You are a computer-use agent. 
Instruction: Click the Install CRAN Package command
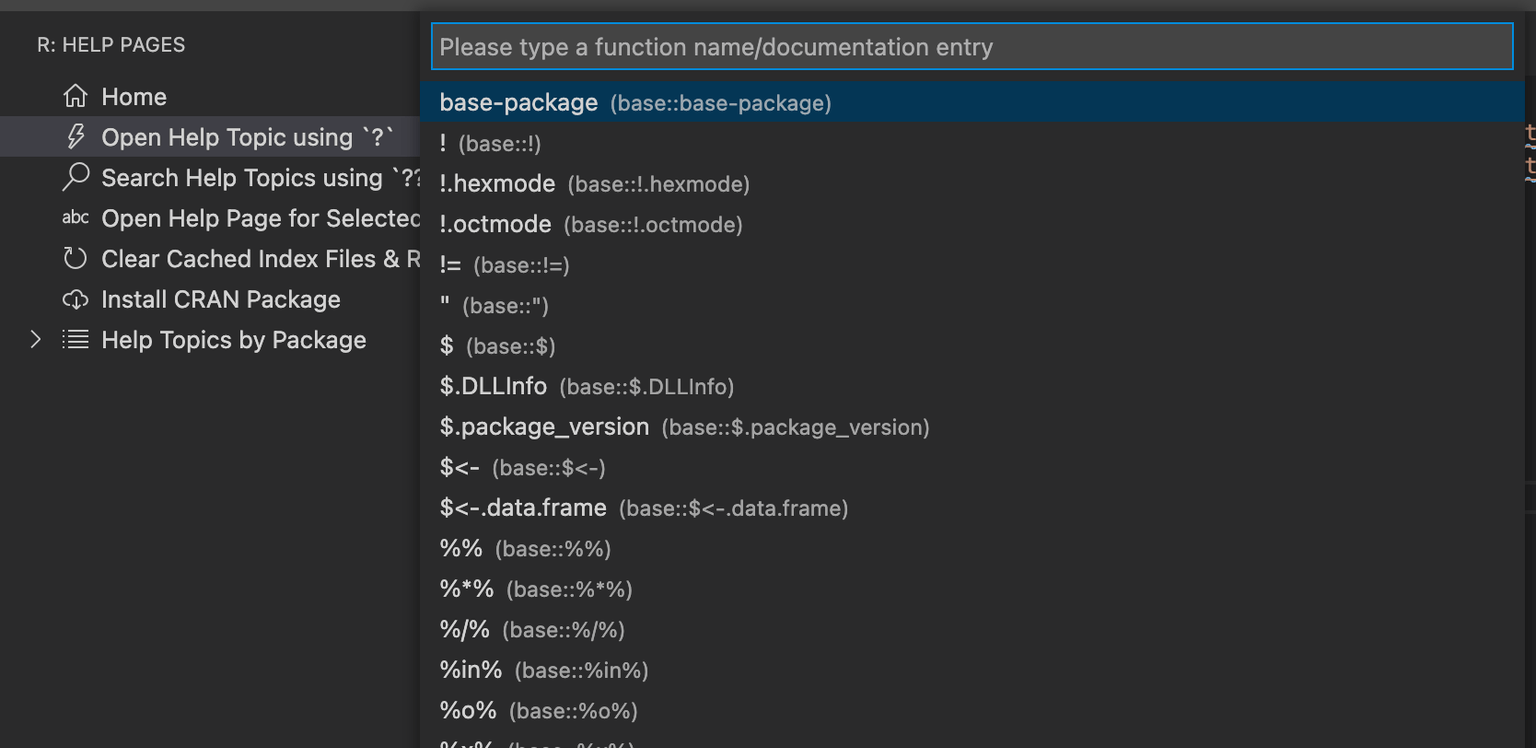[220, 299]
